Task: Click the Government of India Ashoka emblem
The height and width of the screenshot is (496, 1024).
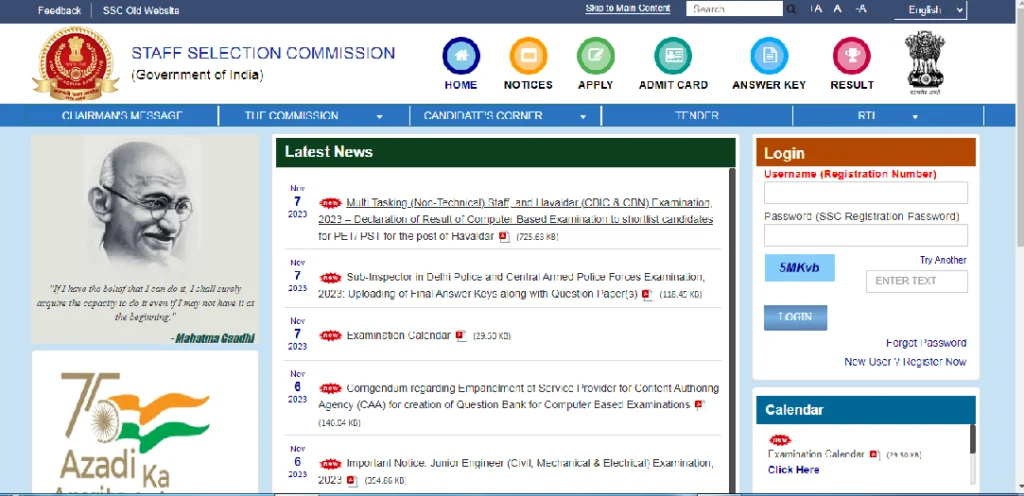Action: [x=925, y=63]
